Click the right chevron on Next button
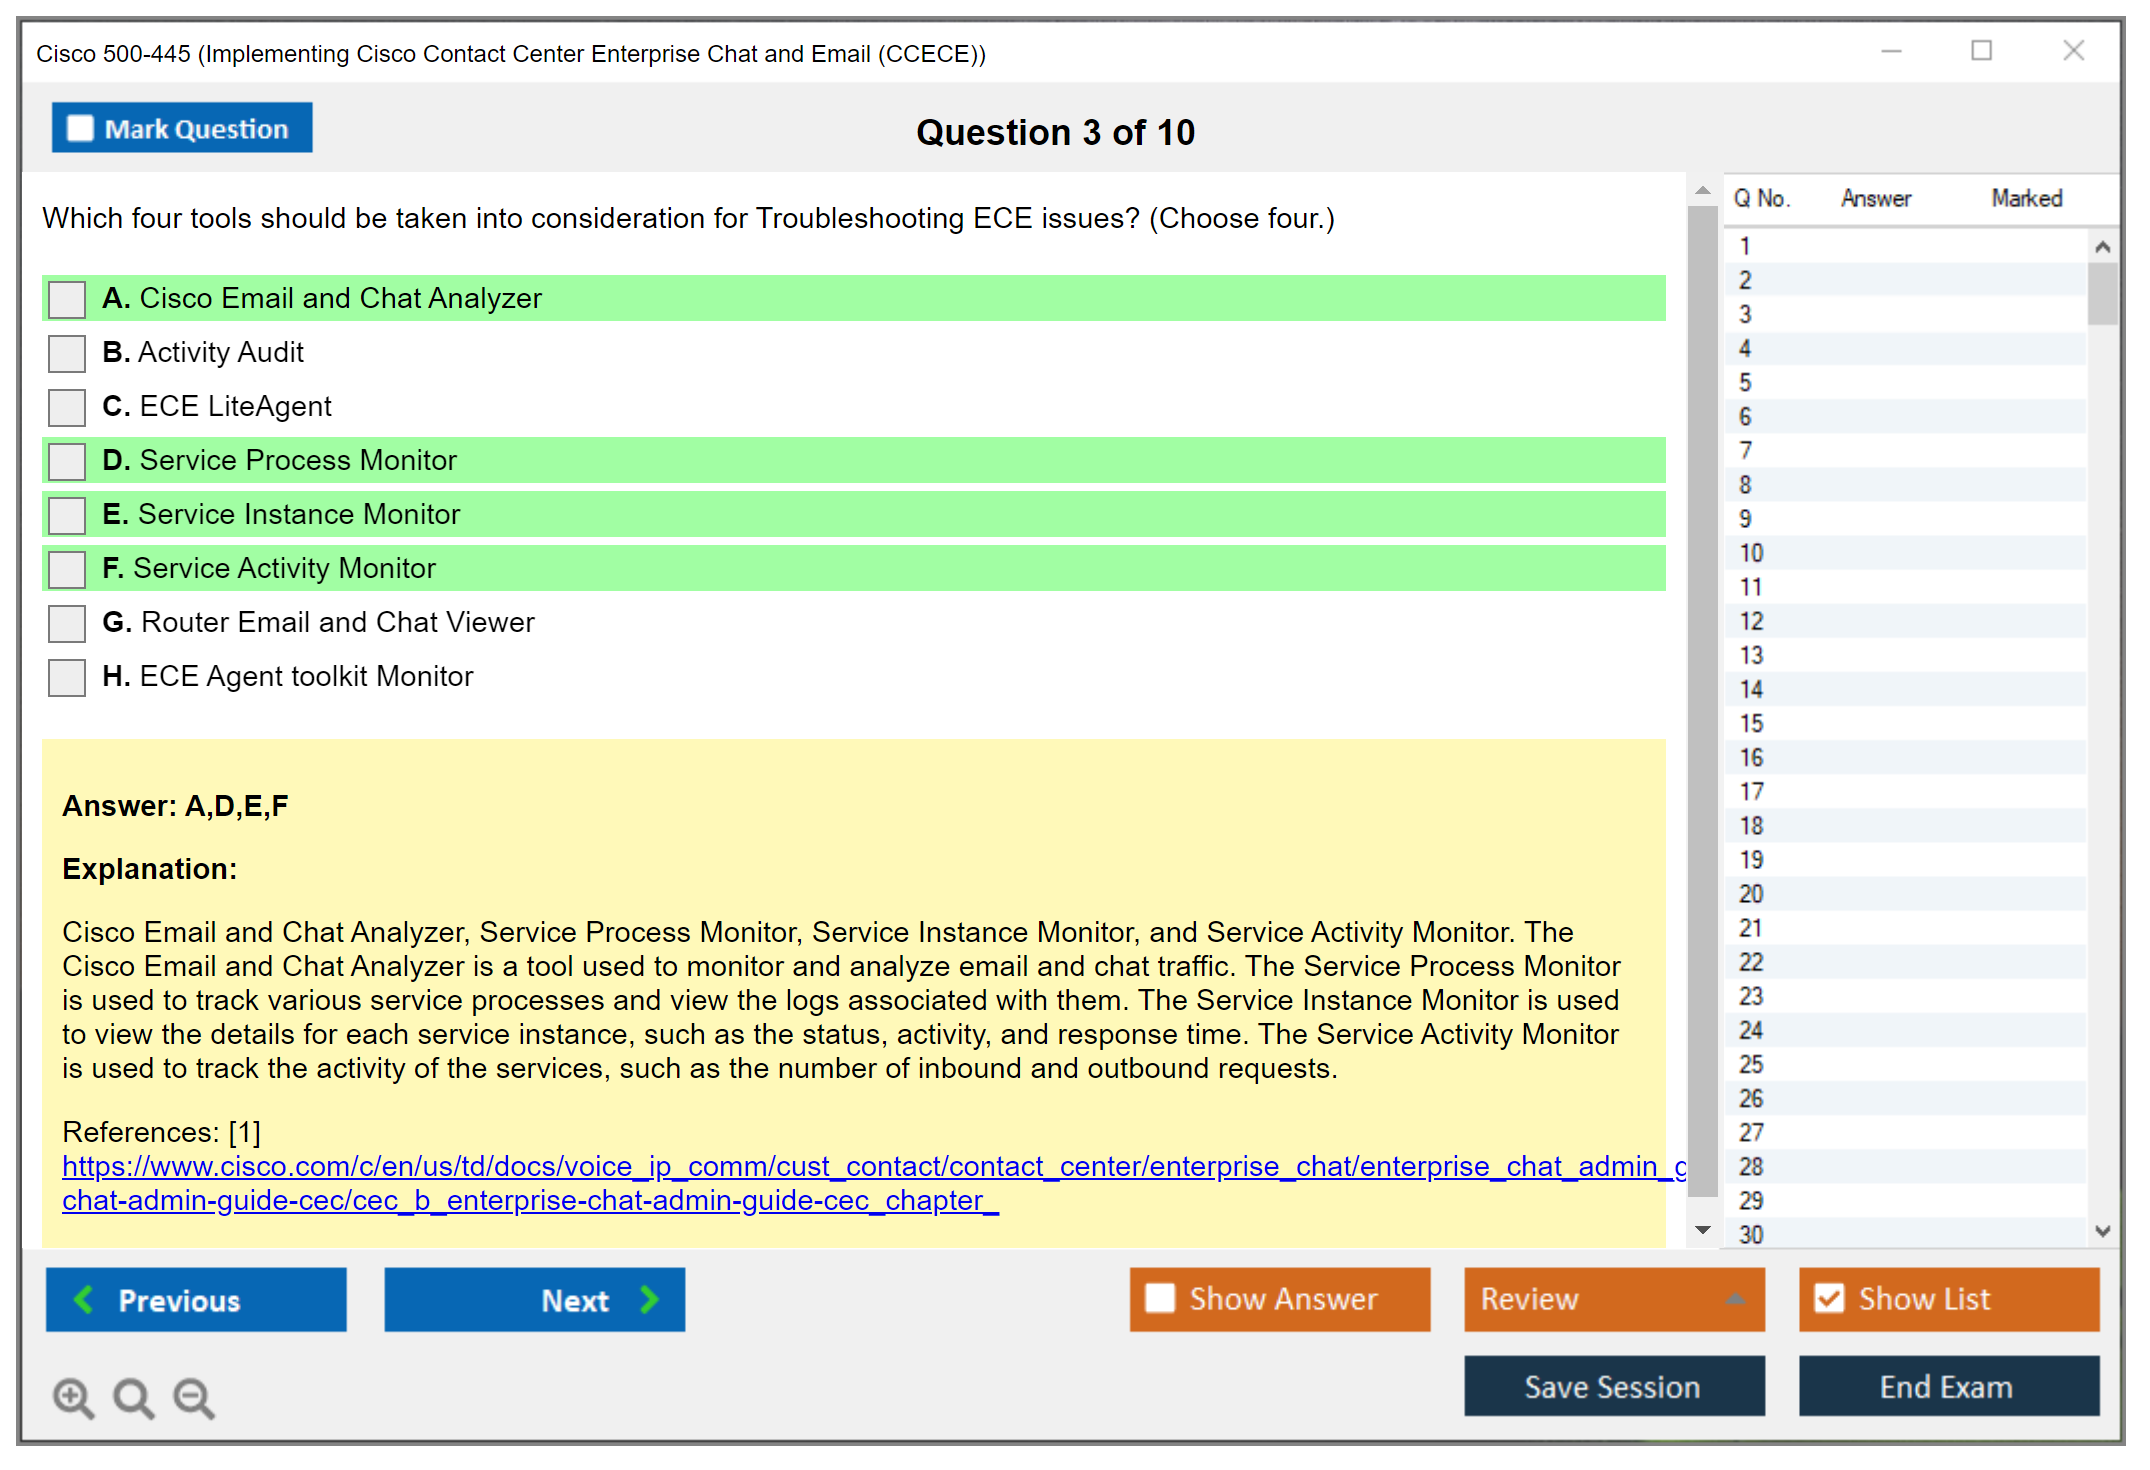 click(650, 1299)
